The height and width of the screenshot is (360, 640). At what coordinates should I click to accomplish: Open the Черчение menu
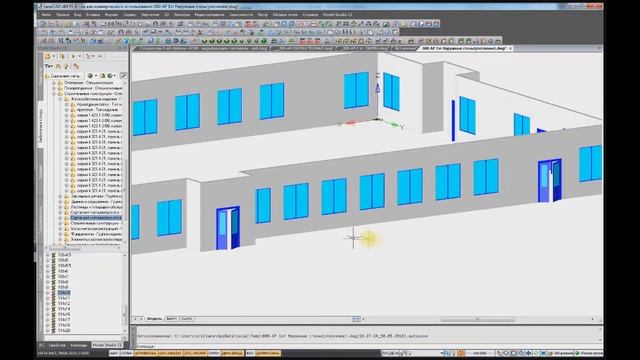pos(150,15)
